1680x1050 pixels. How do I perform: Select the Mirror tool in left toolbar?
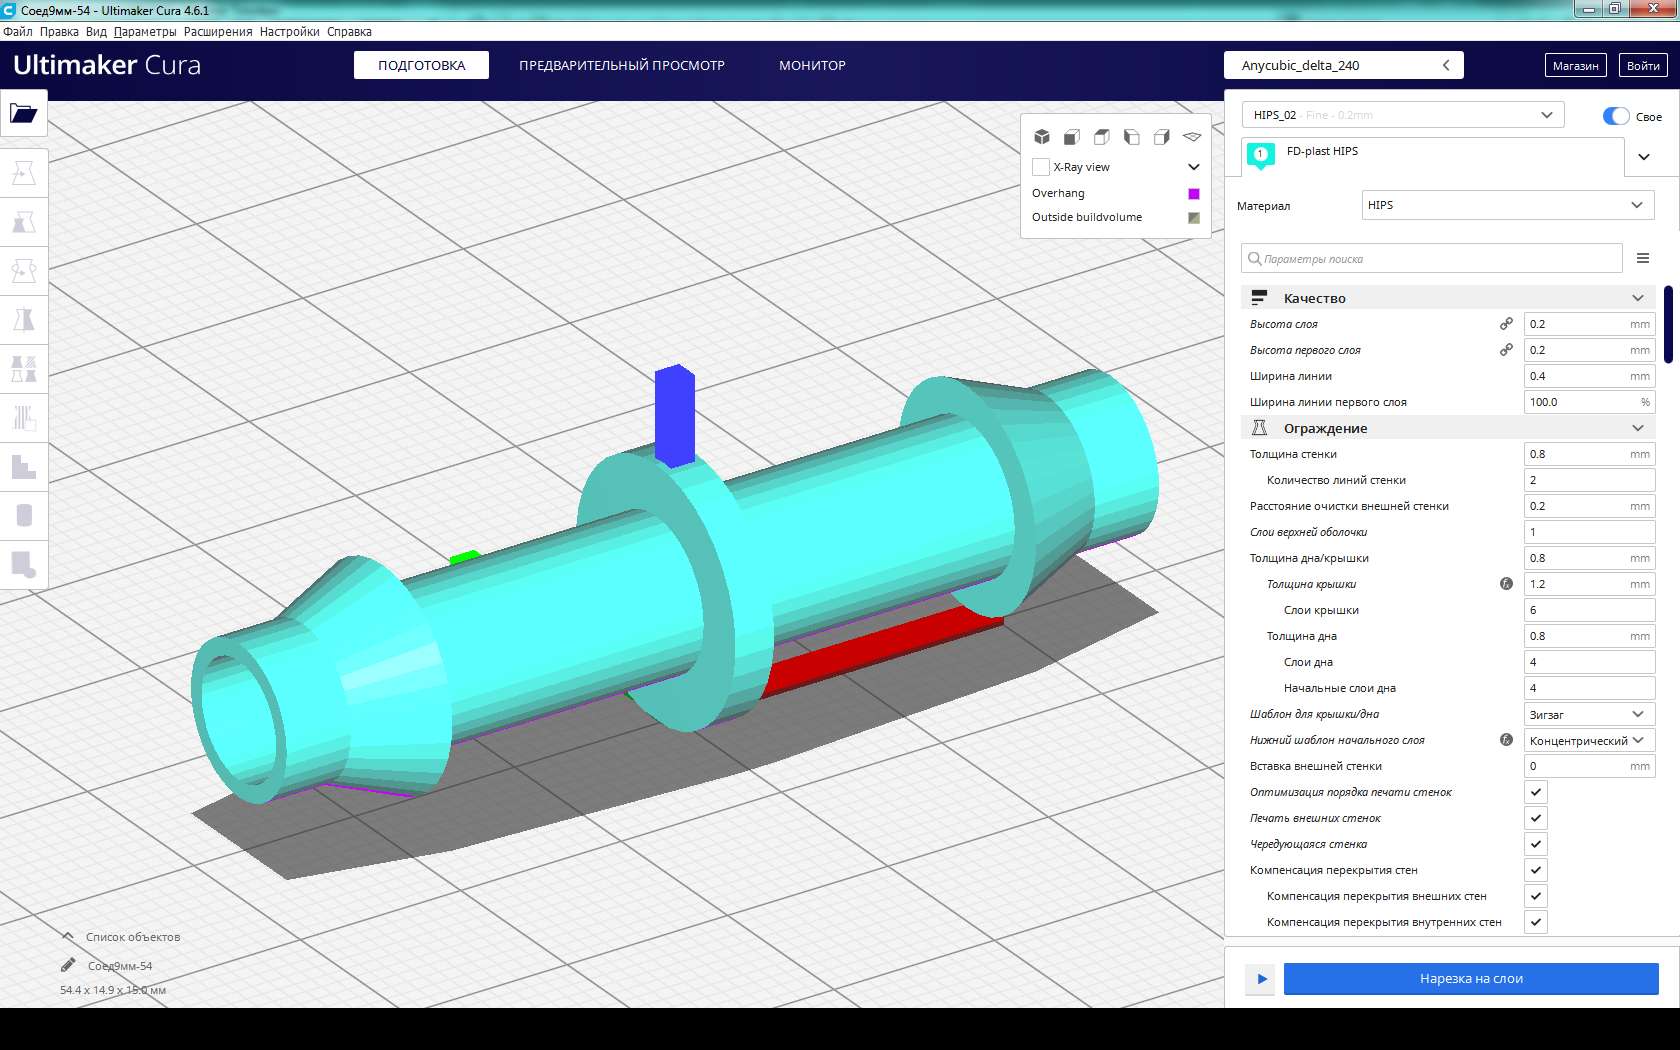[23, 320]
